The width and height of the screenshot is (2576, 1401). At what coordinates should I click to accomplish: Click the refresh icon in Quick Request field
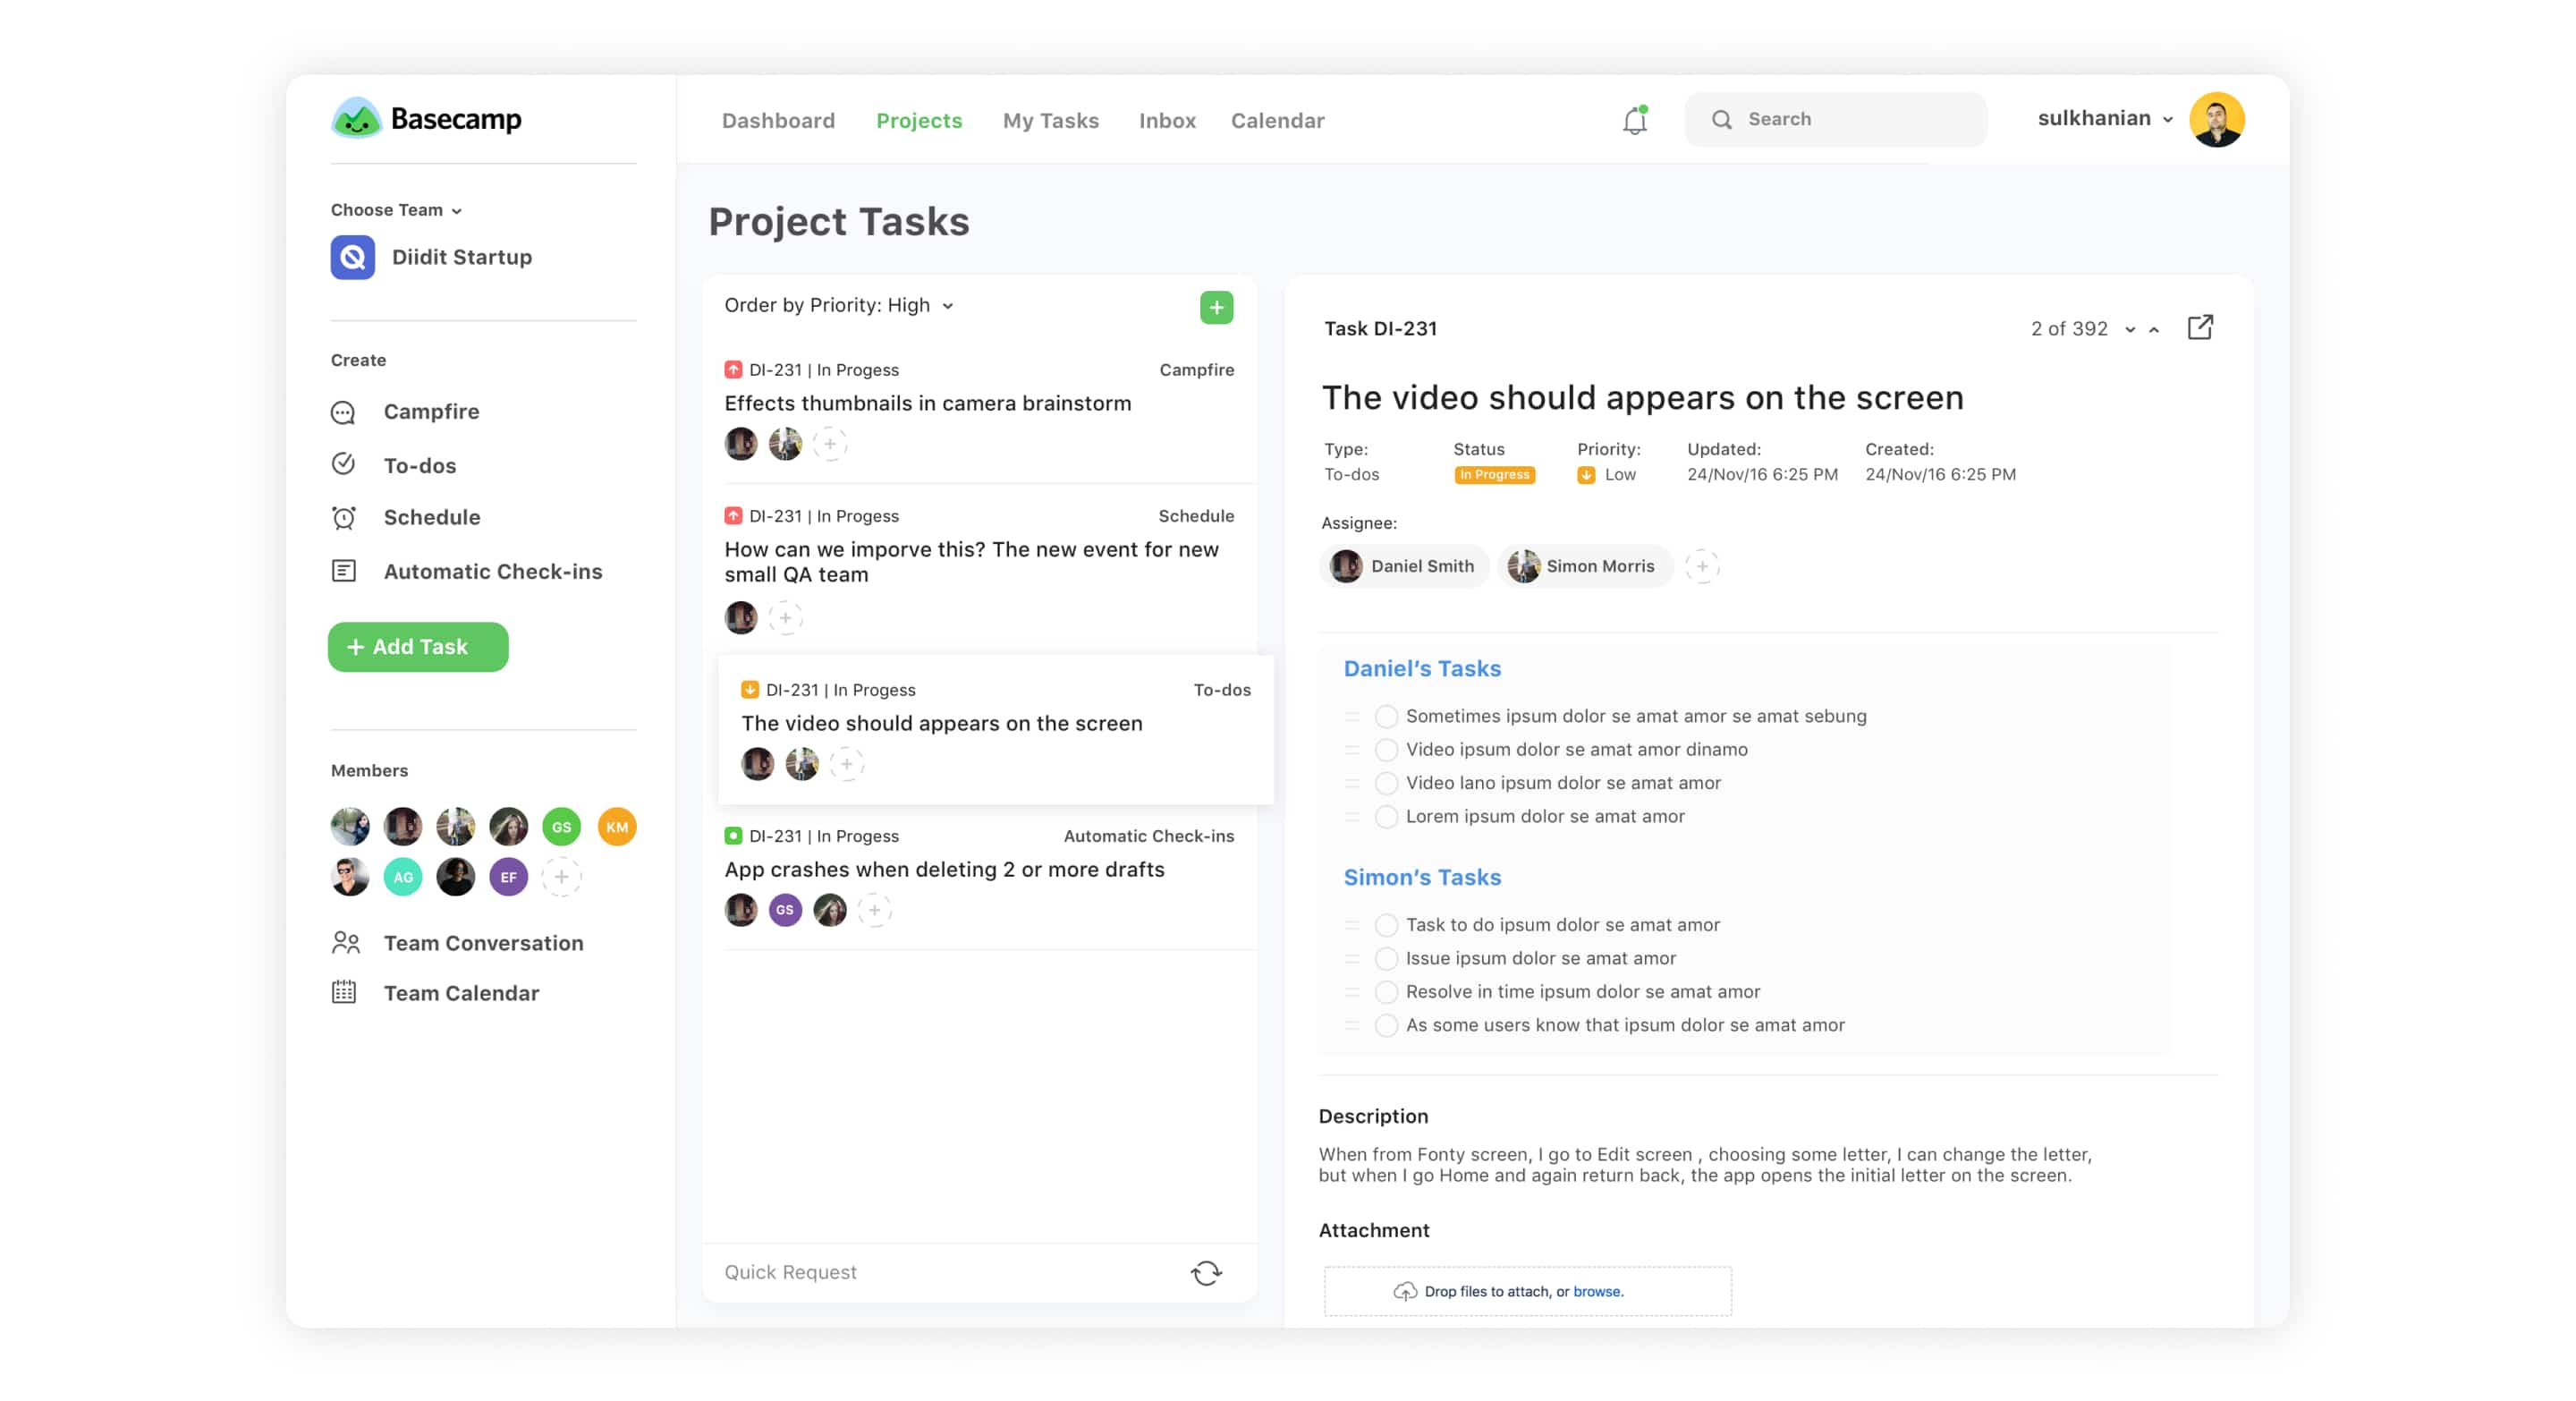[1207, 1271]
